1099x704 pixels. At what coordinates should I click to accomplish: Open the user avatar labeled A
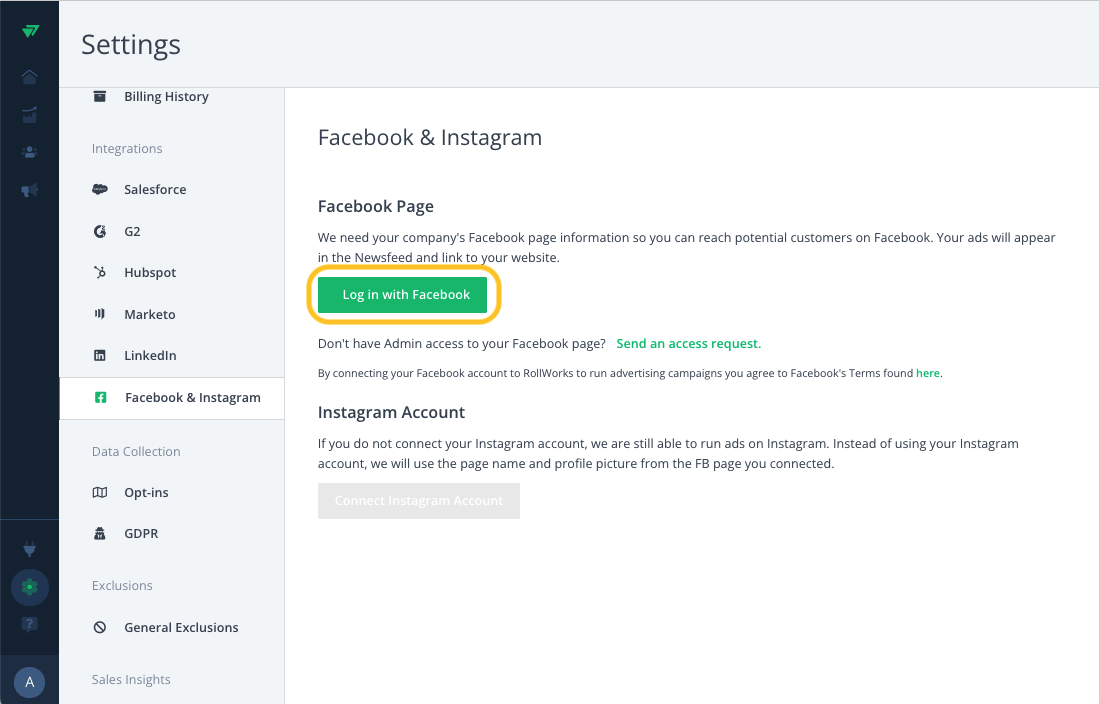[x=29, y=682]
